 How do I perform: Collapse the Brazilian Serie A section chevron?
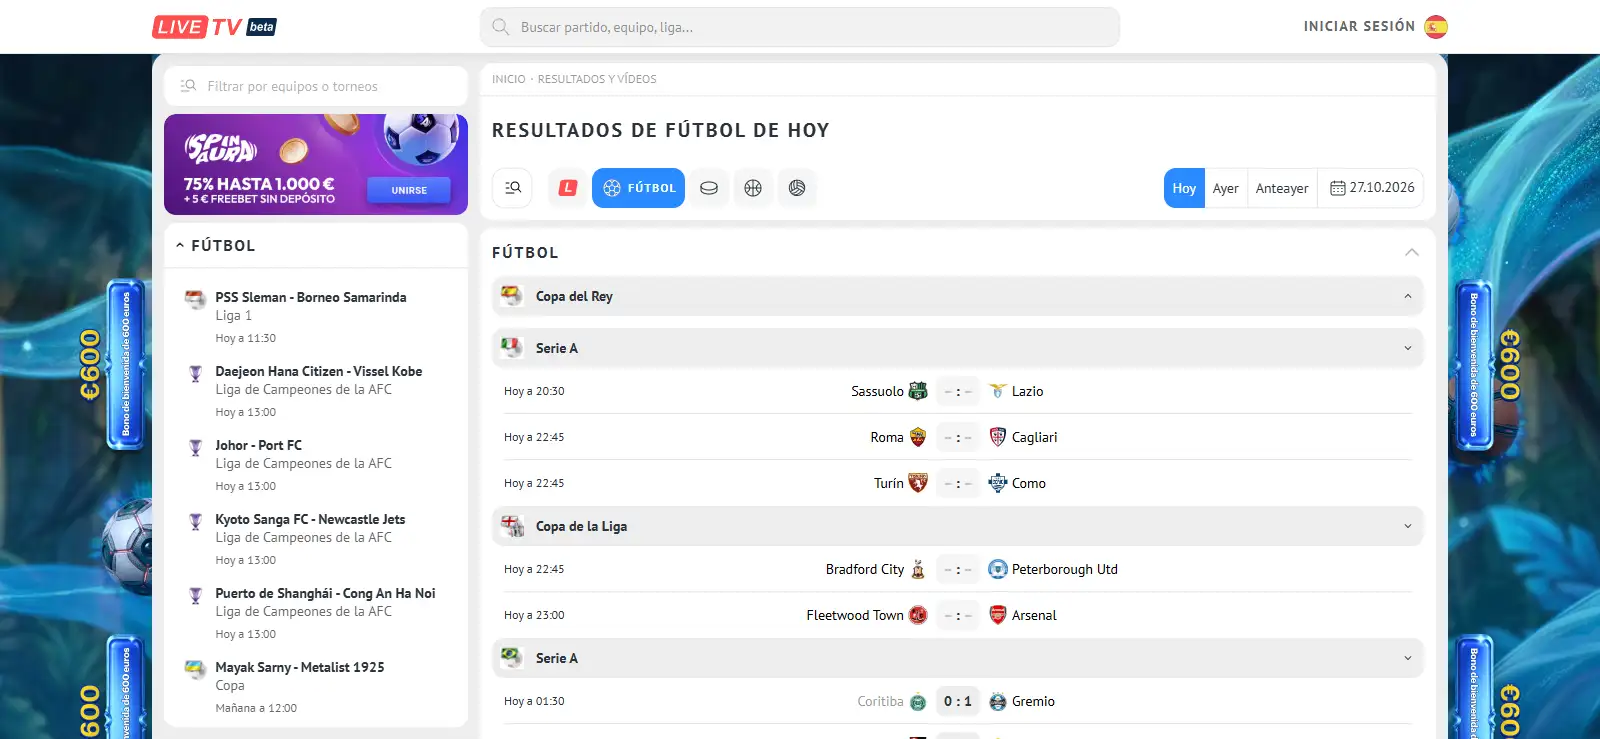pos(1408,658)
